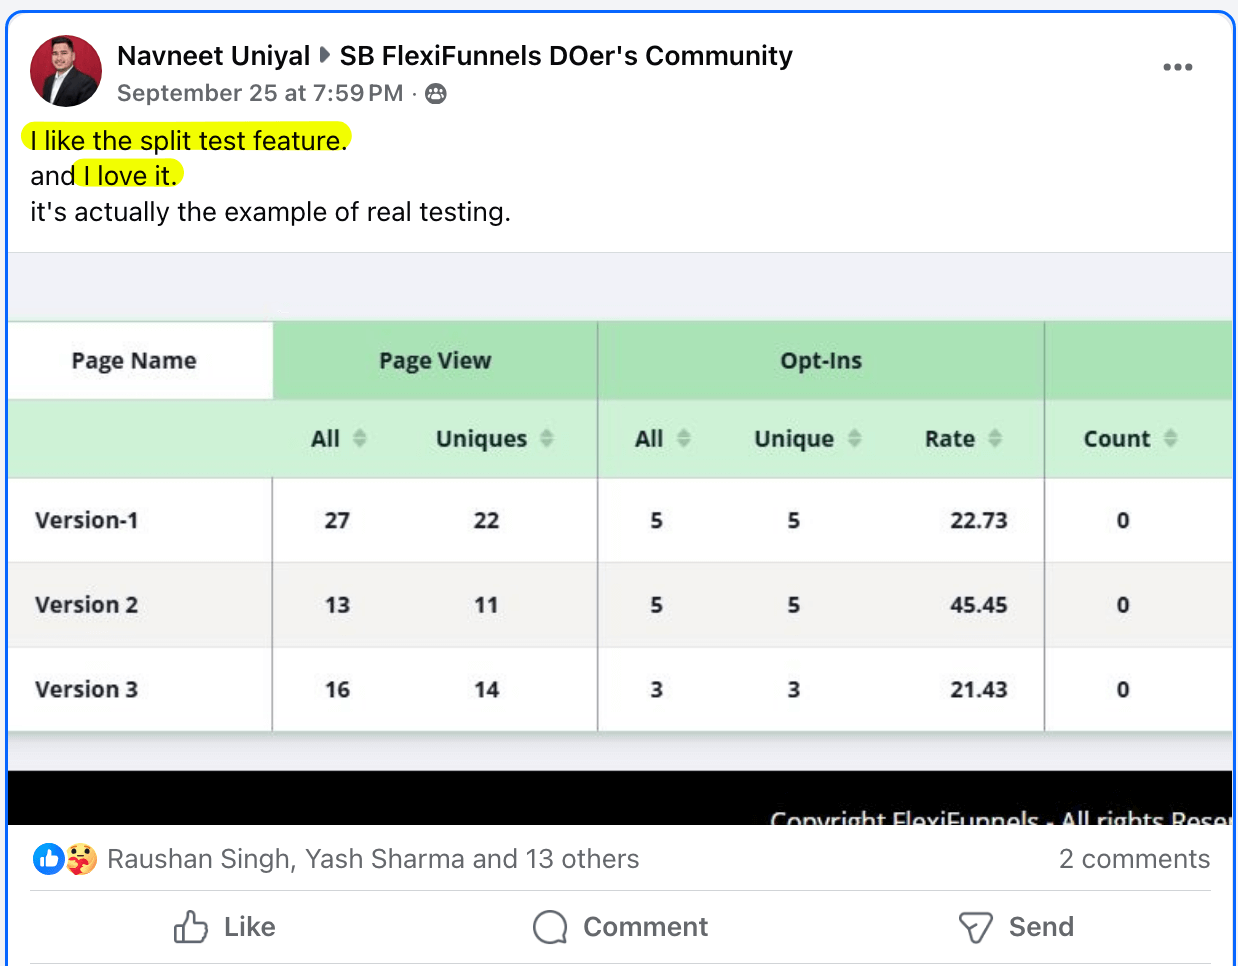Open the 2 comments link

point(1135,858)
